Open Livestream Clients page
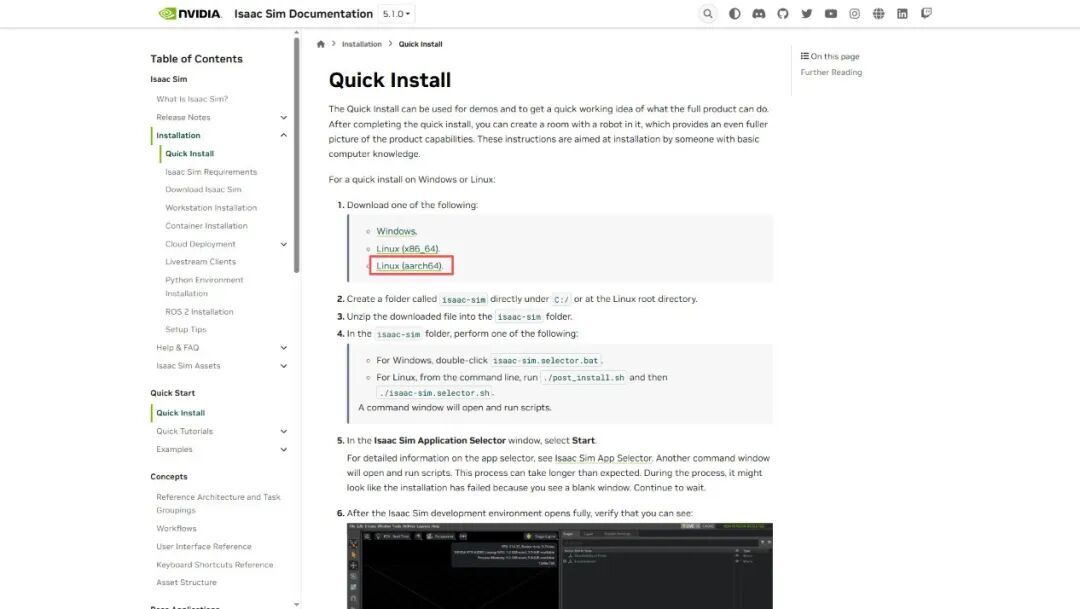1080x609 pixels. point(200,262)
